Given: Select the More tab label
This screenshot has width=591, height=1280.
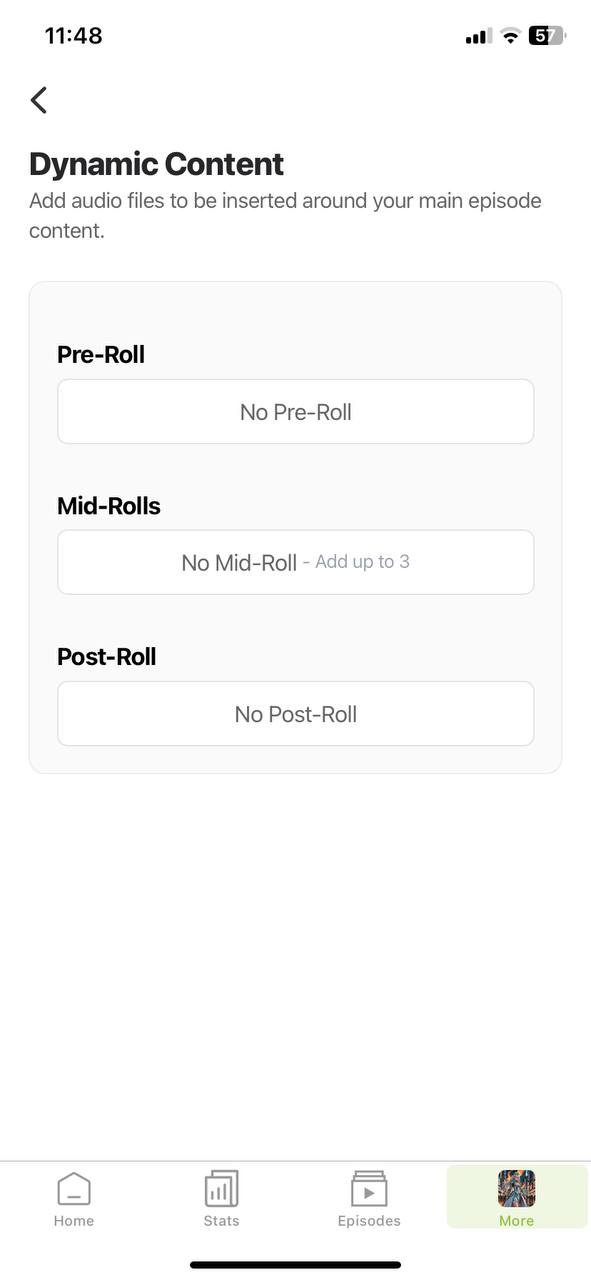Looking at the screenshot, I should pos(517,1221).
